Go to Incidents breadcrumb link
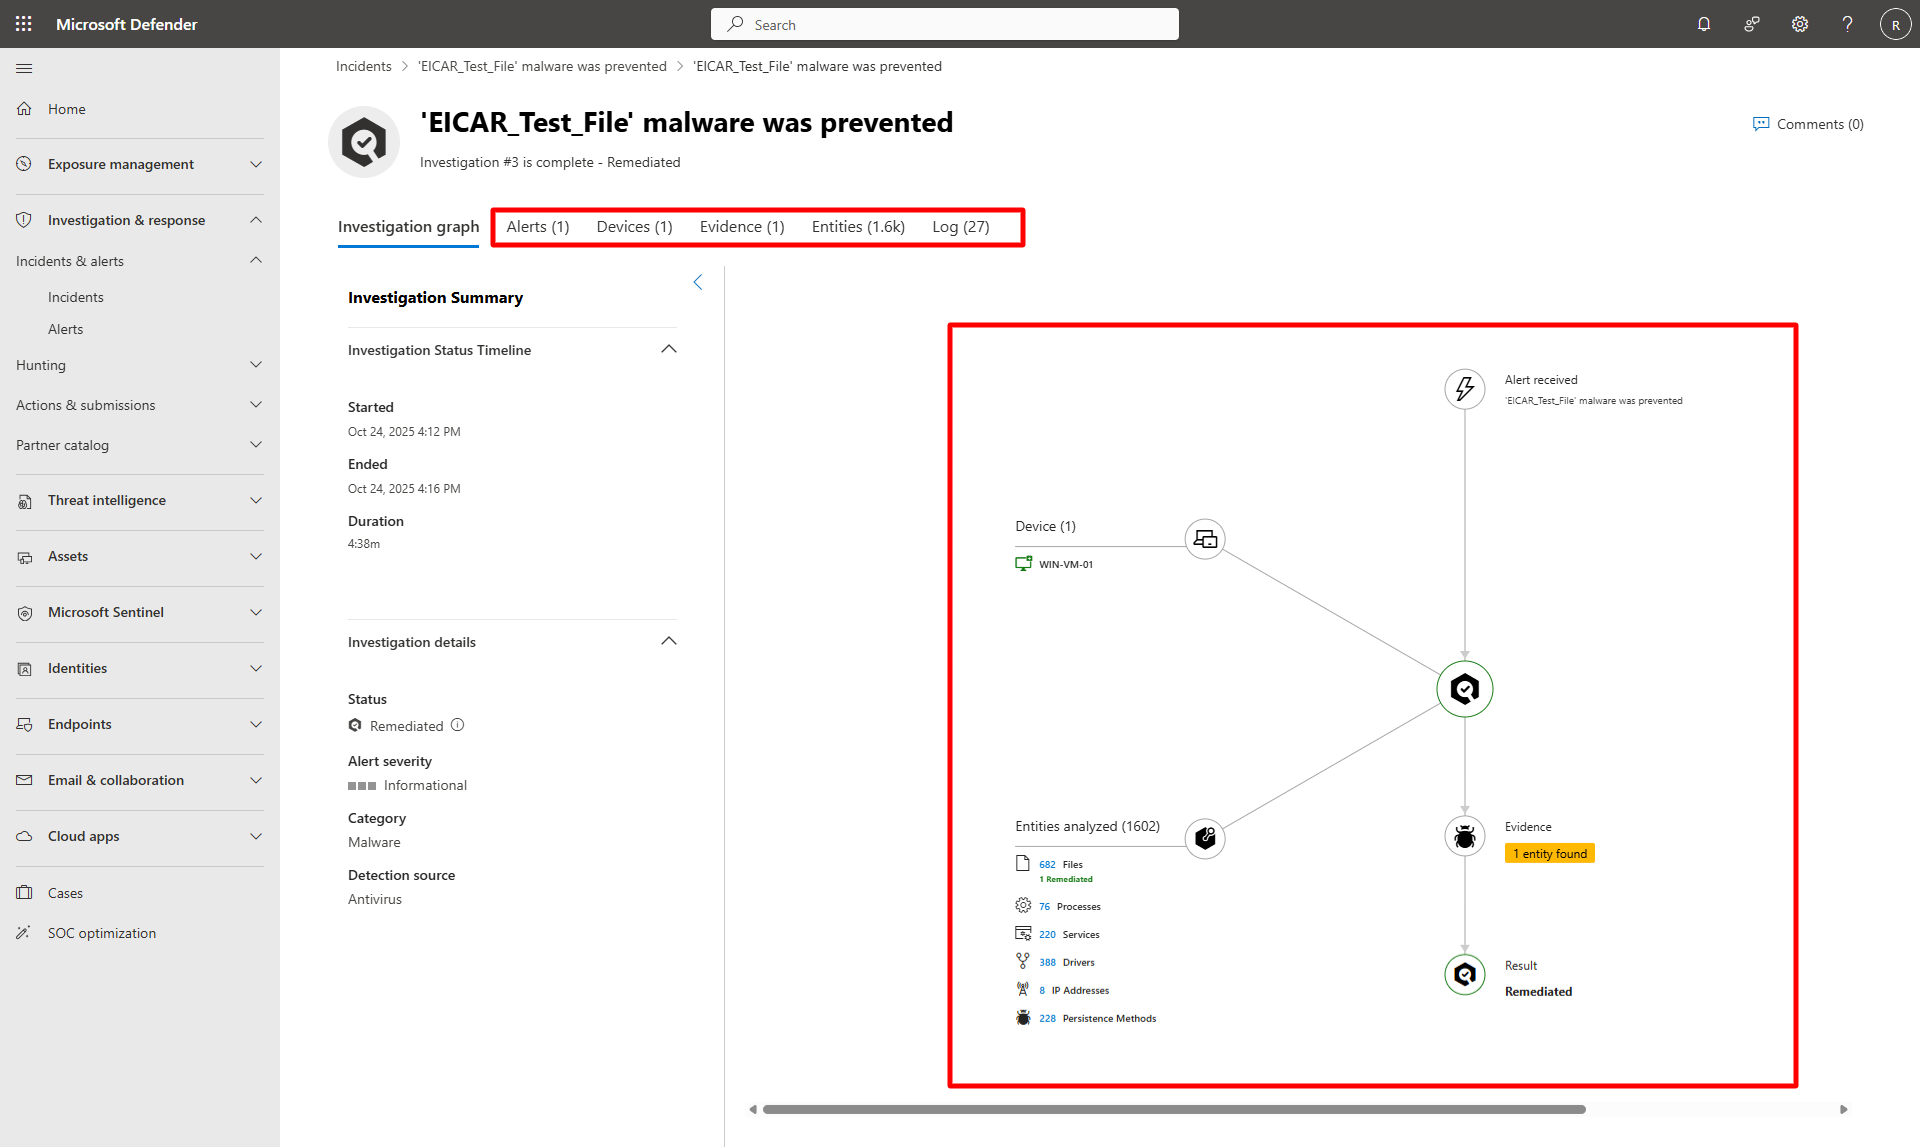Image resolution: width=1920 pixels, height=1147 pixels. [364, 66]
